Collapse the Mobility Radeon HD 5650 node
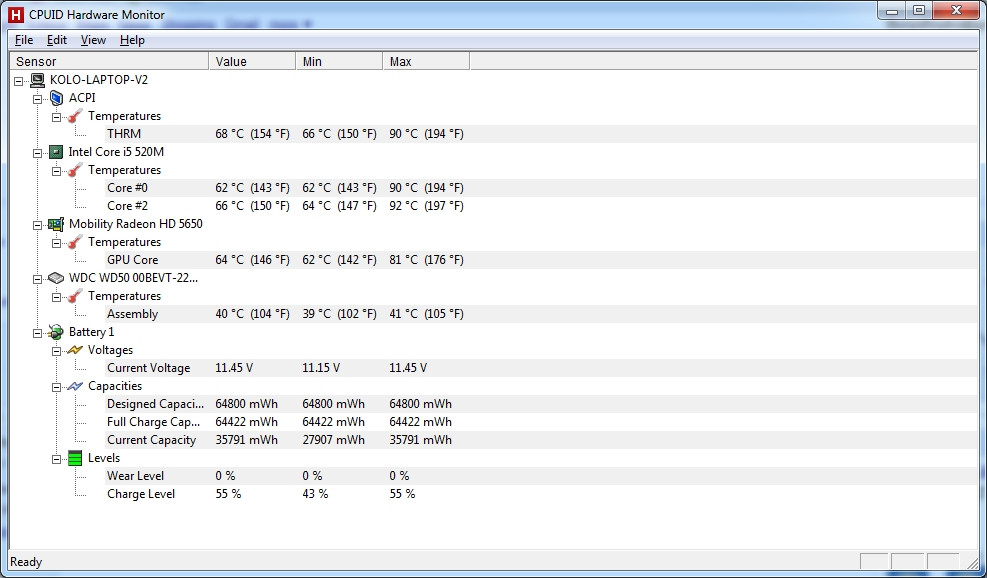Image resolution: width=987 pixels, height=578 pixels. 38,225
